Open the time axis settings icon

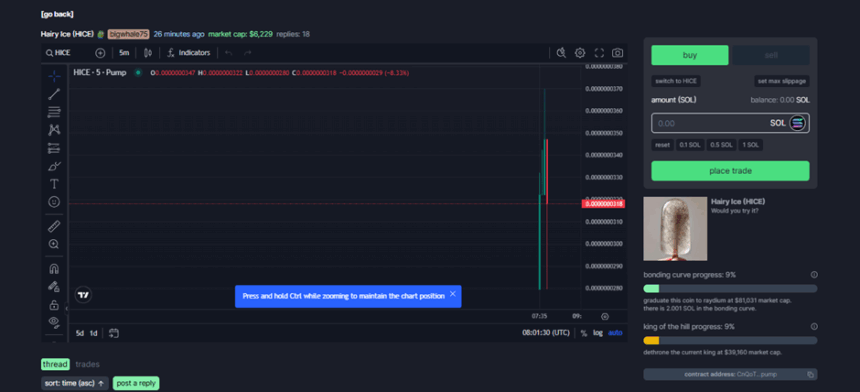pyautogui.click(x=604, y=316)
